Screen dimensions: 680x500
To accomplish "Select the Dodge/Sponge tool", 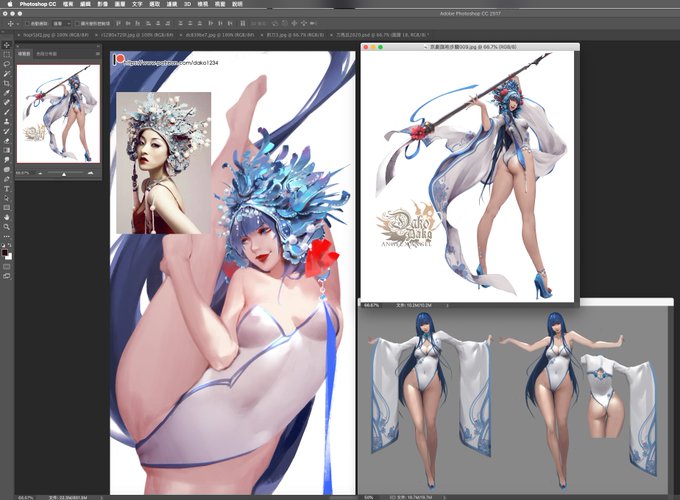I will tap(7, 169).
